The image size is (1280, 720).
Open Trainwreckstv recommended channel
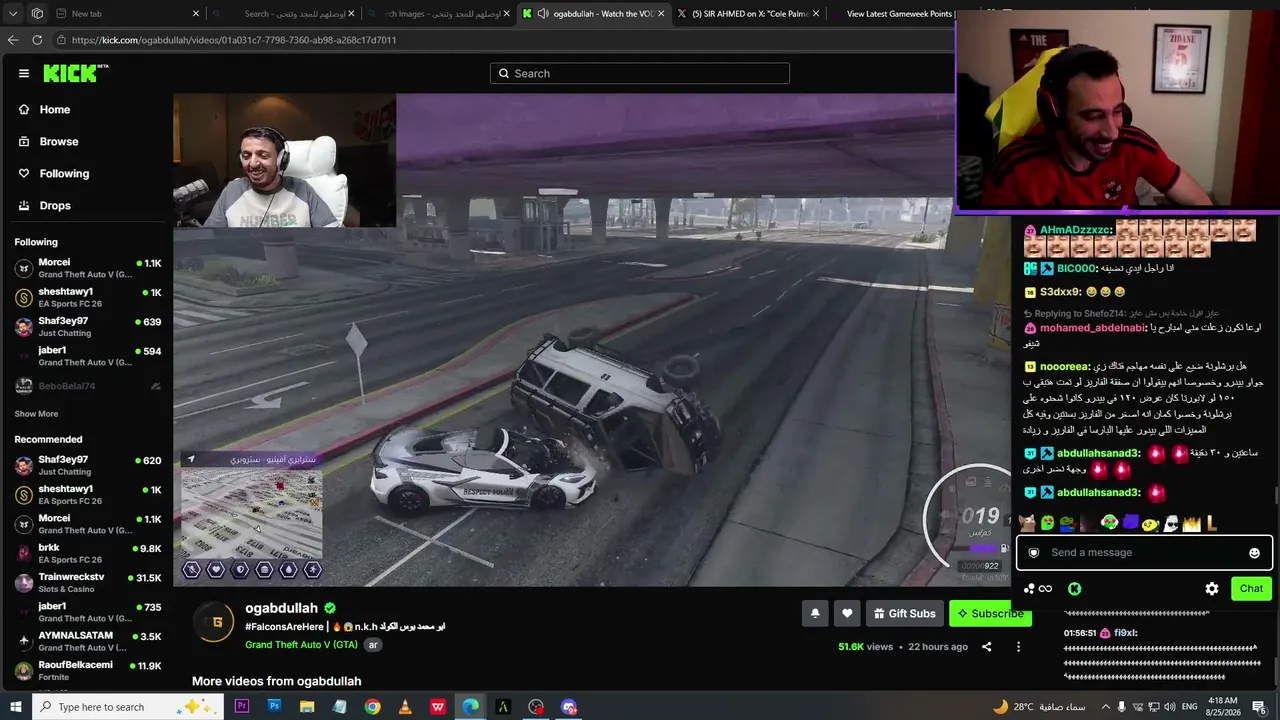[x=88, y=582]
